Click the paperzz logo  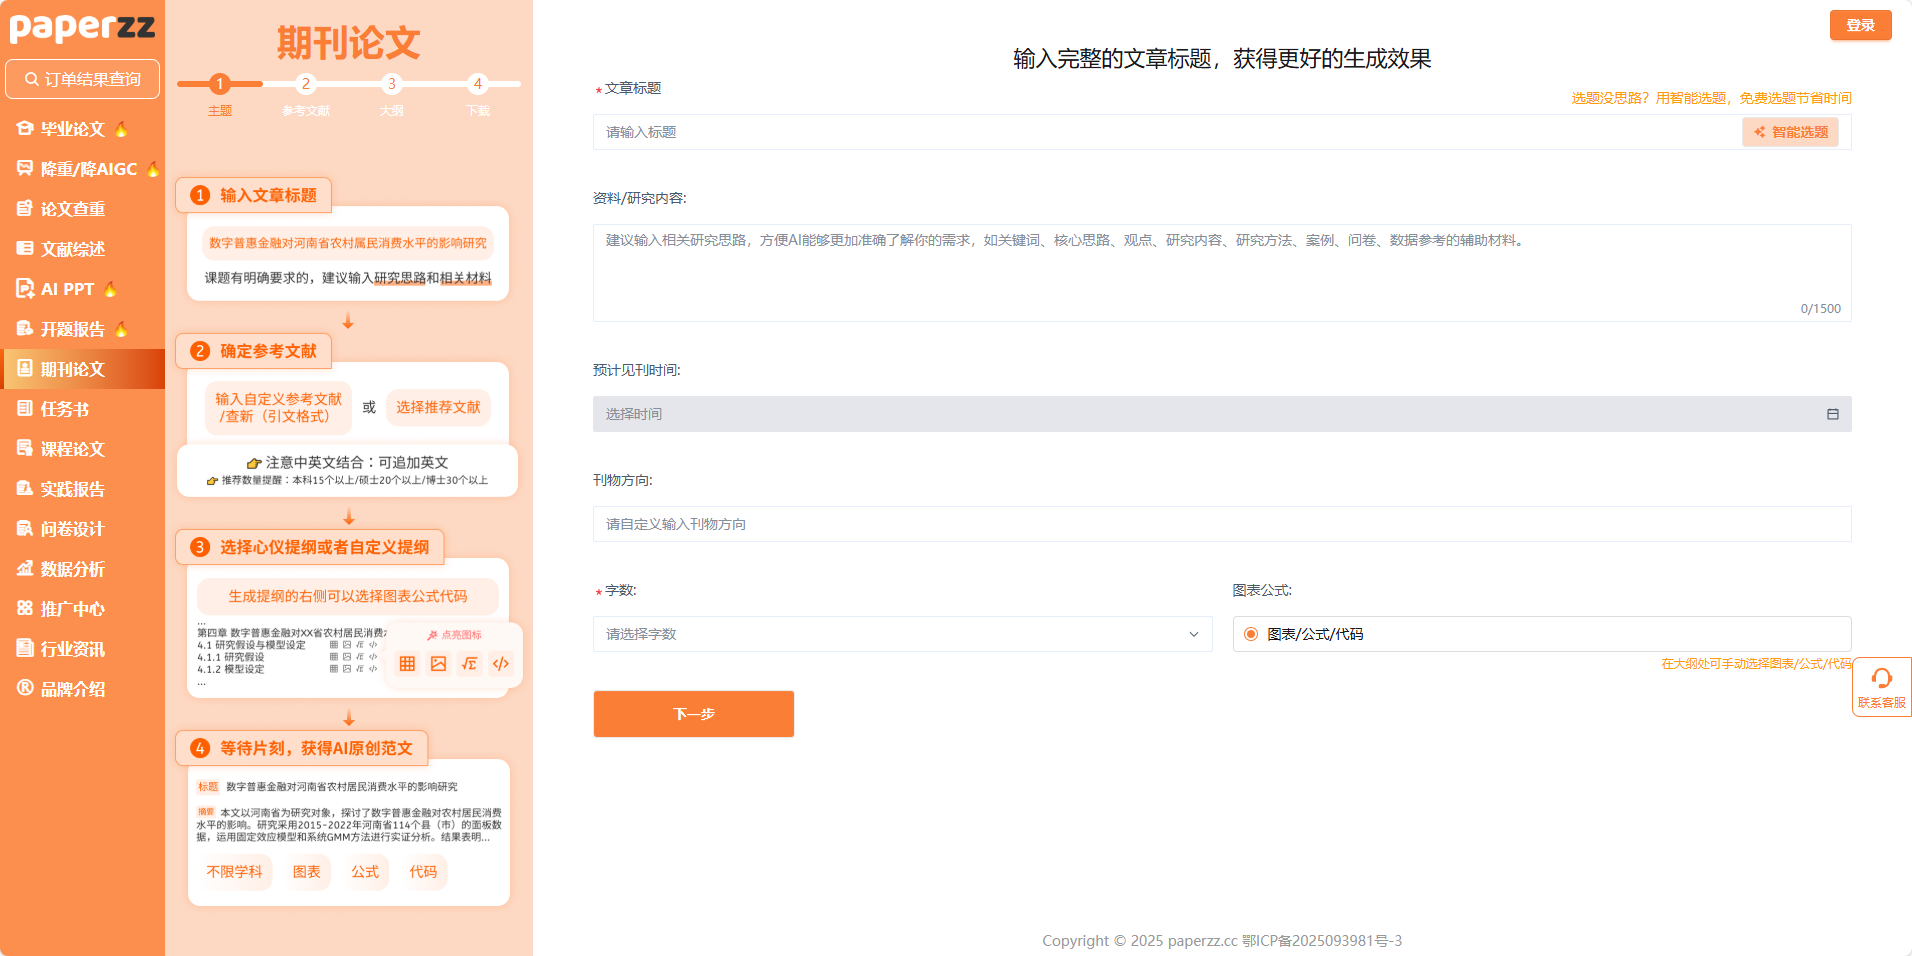pos(82,27)
